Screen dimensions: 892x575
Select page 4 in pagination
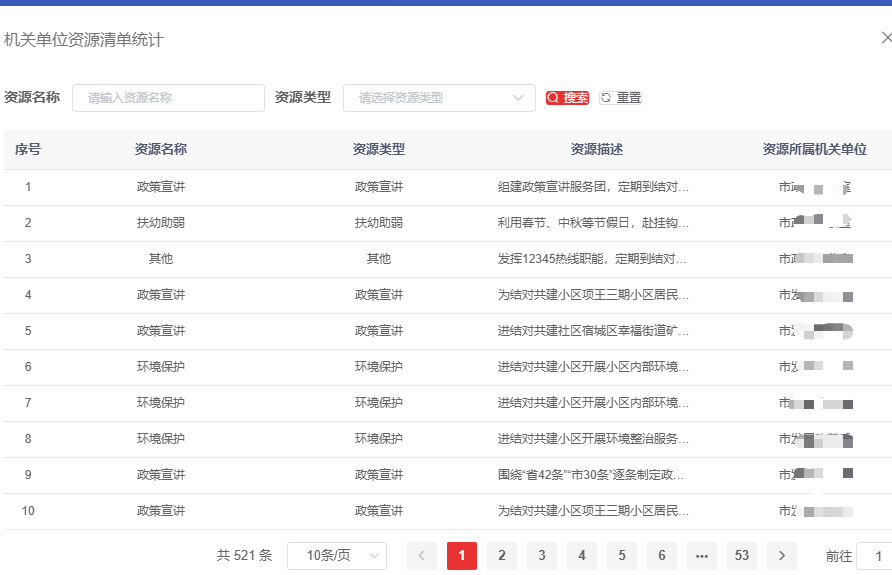pos(582,556)
